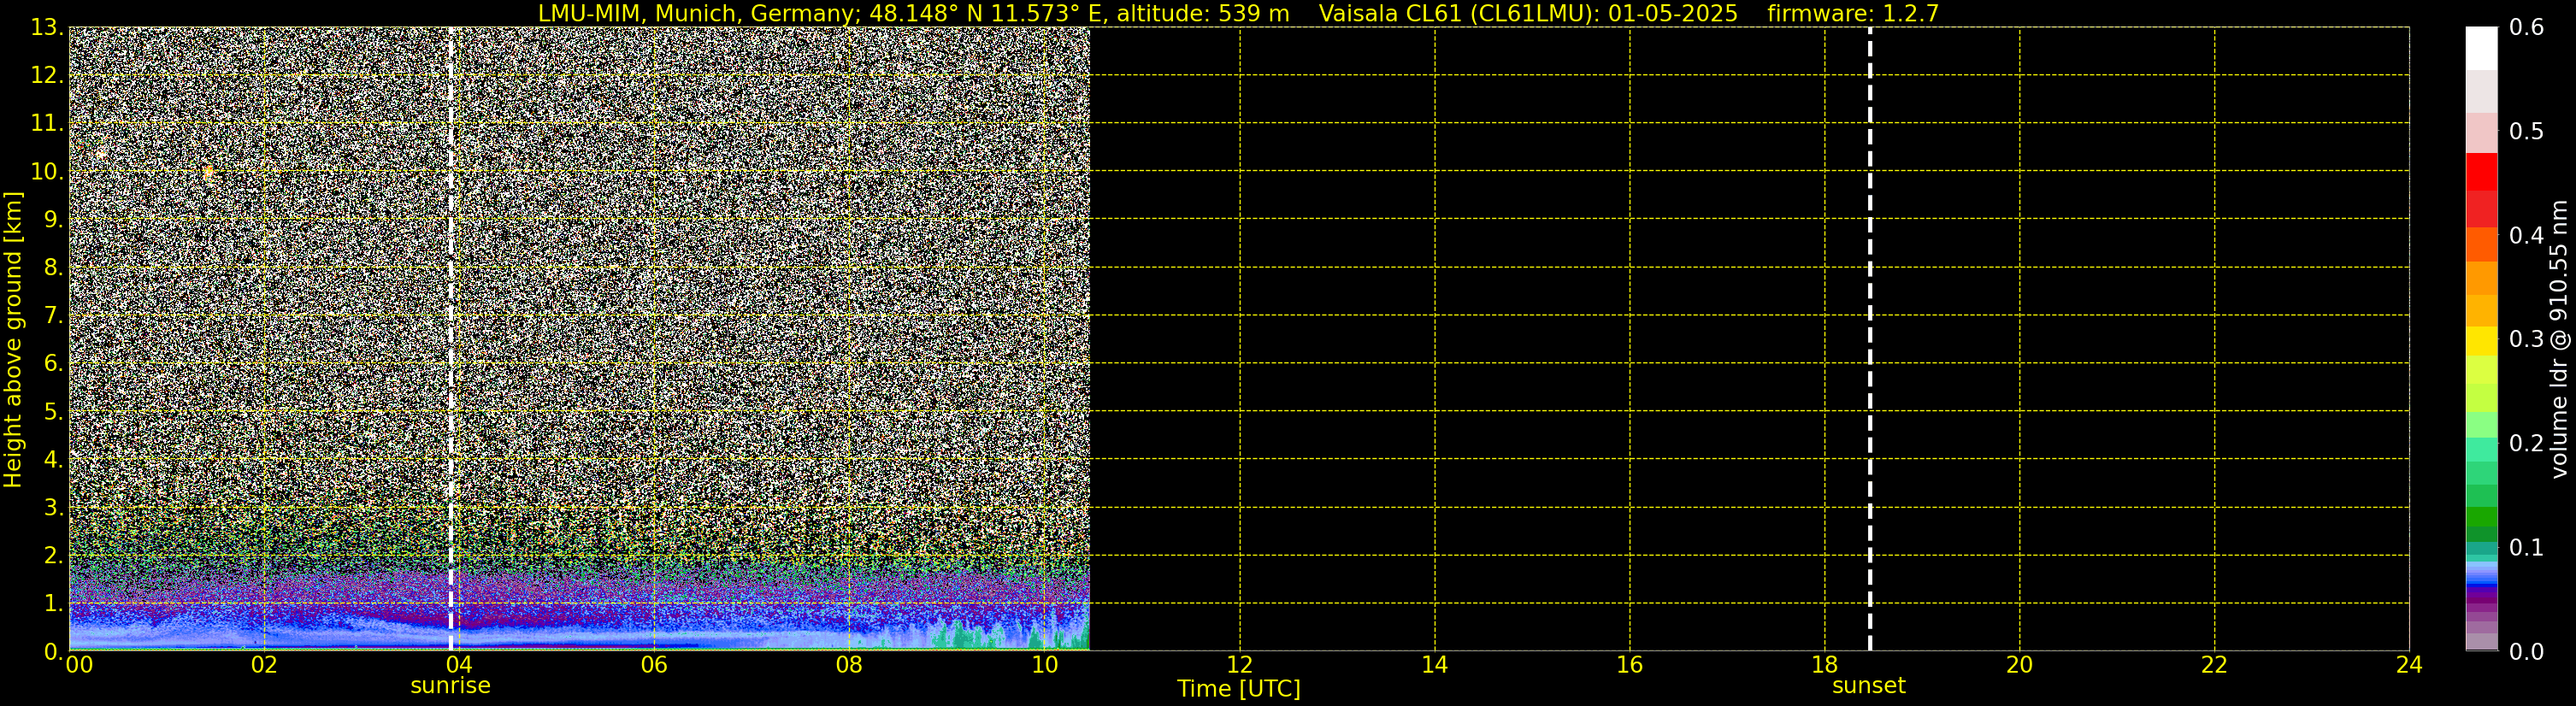Viewport: 2576px width, 706px height.
Task: Click the height axis tick '10.'
Action: [x=47, y=171]
